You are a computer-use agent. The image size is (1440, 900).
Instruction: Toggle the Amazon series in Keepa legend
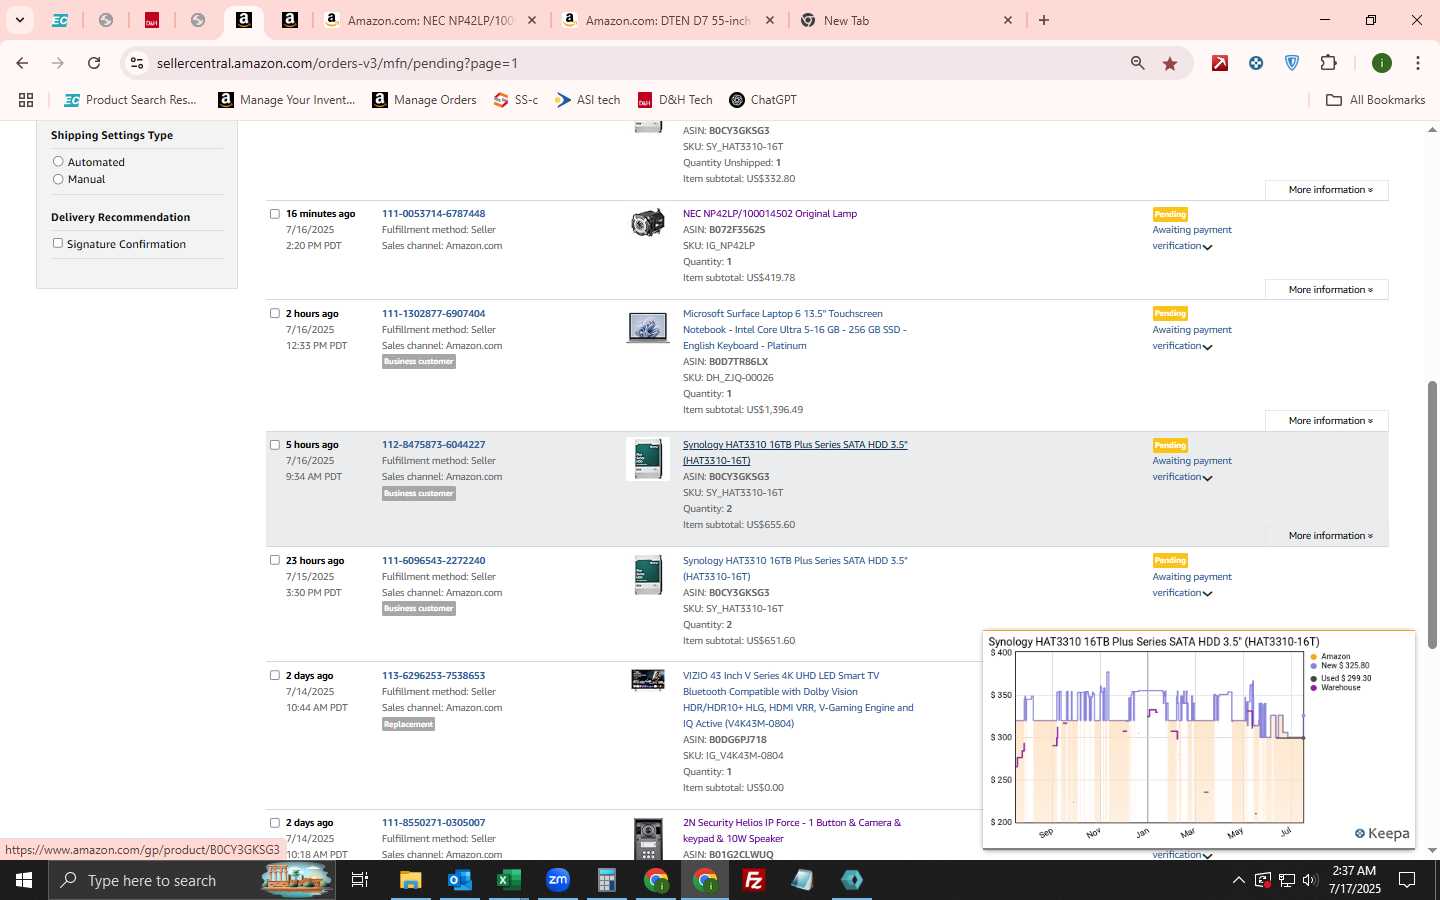pyautogui.click(x=1330, y=656)
